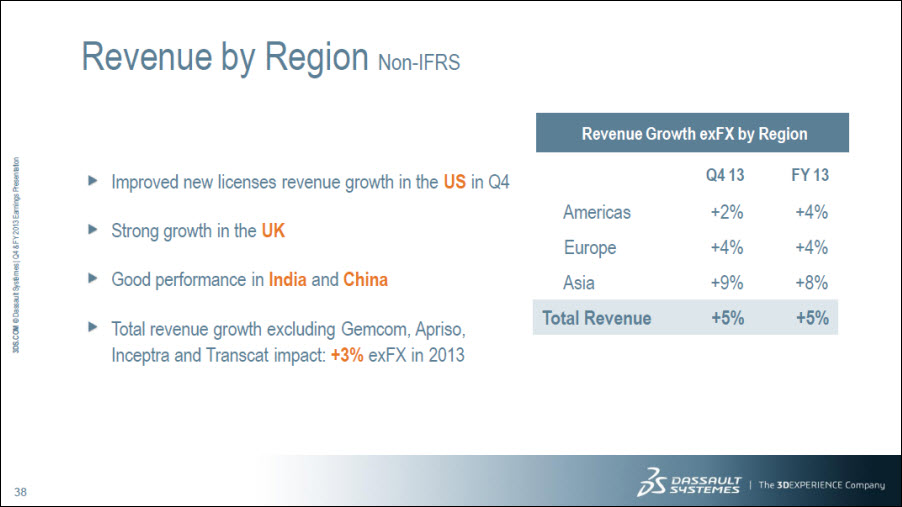Click the Total Revenue Q4 13 value '+5%'
The width and height of the screenshot is (902, 507).
point(728,318)
